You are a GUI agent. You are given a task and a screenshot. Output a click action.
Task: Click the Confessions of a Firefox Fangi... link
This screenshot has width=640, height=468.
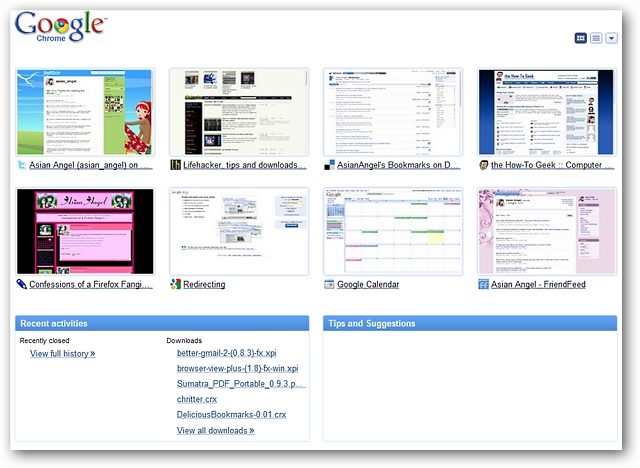point(91,284)
